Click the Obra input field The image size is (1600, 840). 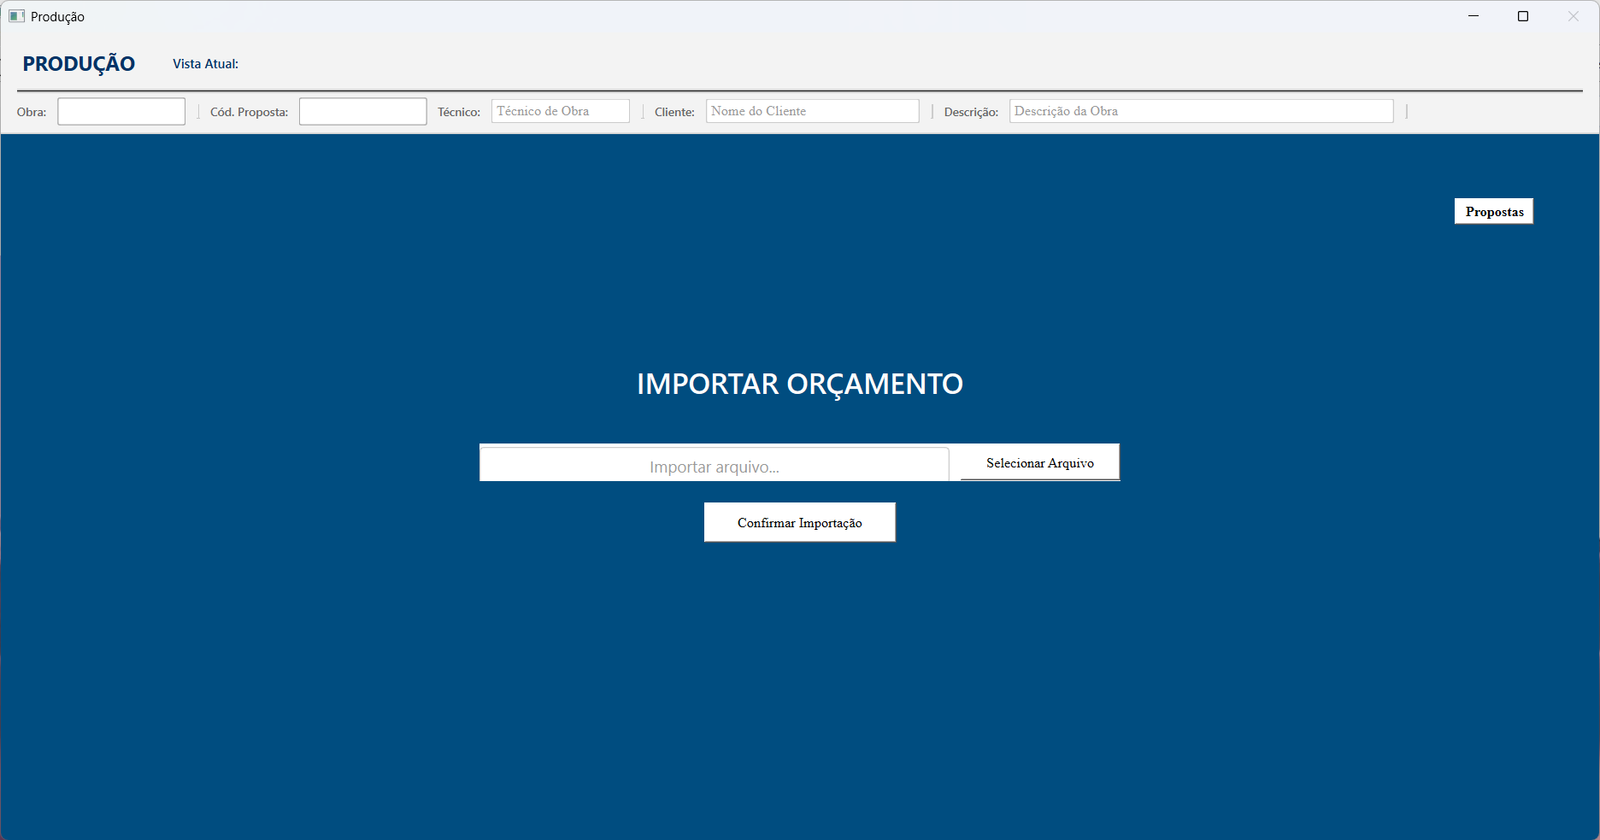click(121, 111)
